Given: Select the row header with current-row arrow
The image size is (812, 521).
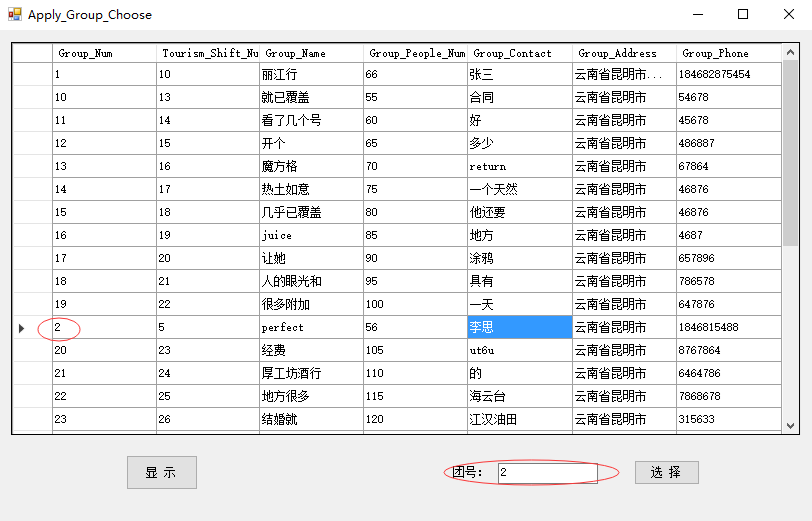Looking at the screenshot, I should (31, 327).
